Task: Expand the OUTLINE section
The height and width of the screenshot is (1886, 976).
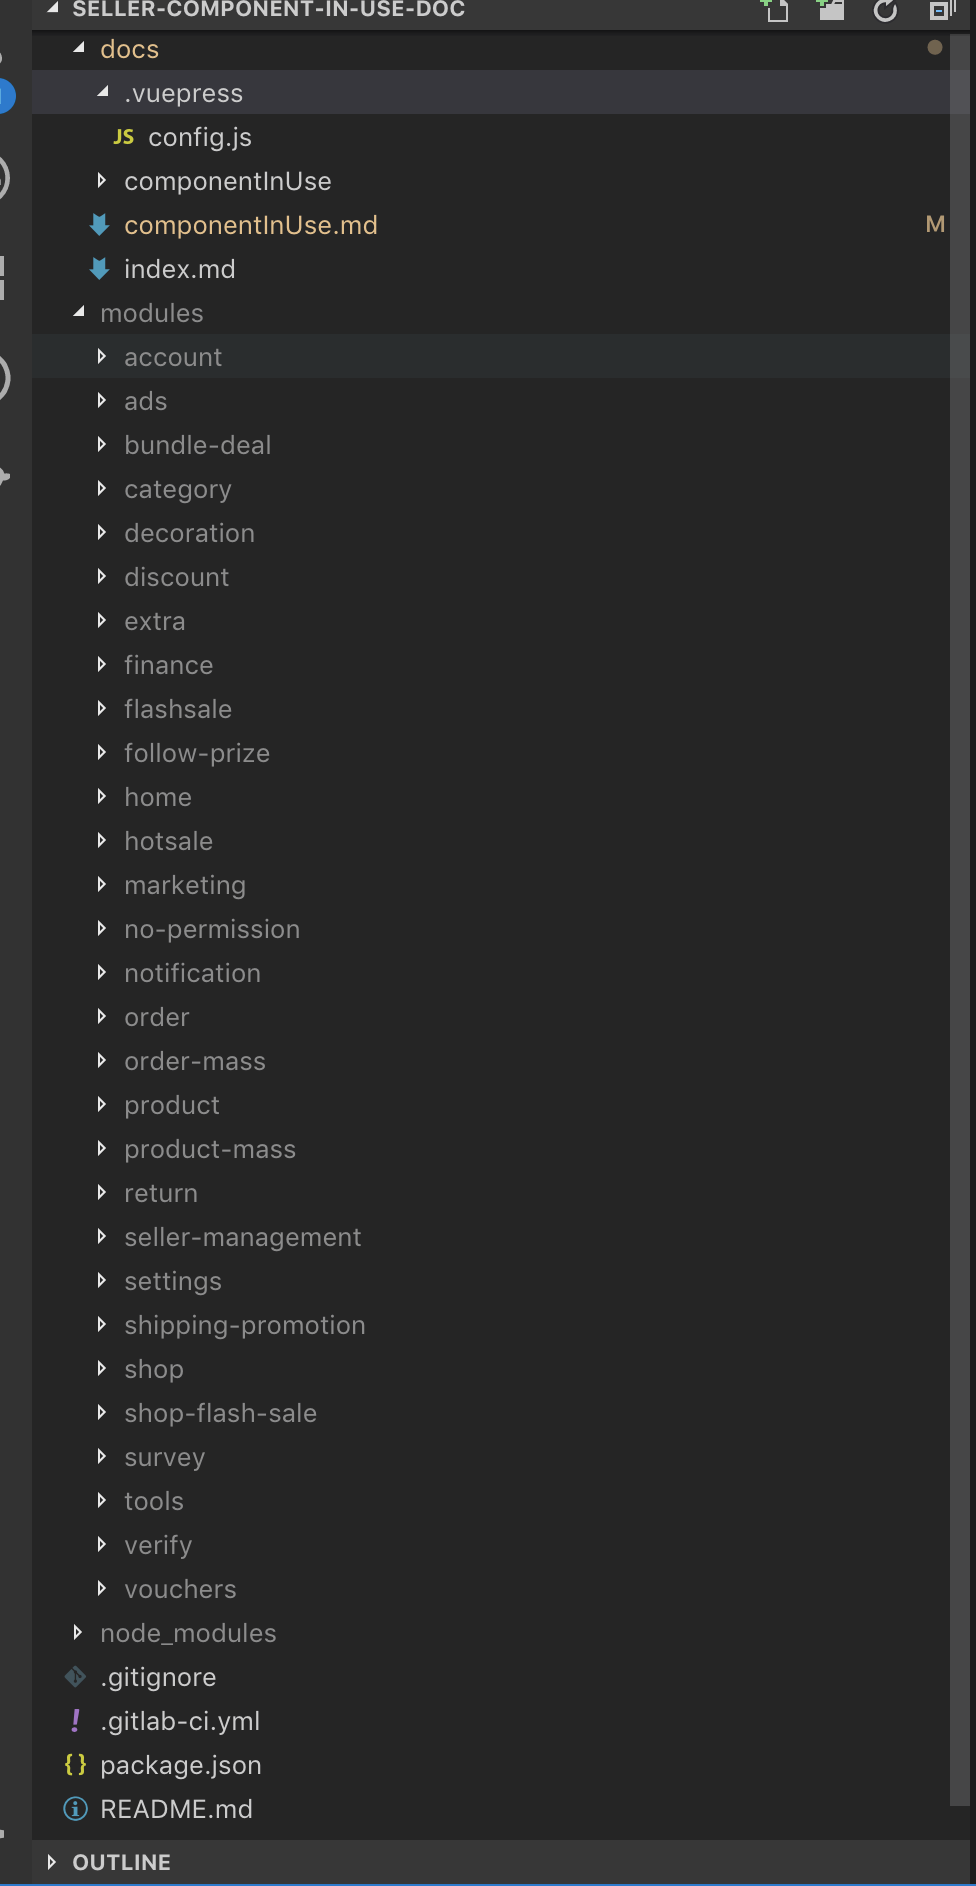Action: [x=52, y=1862]
